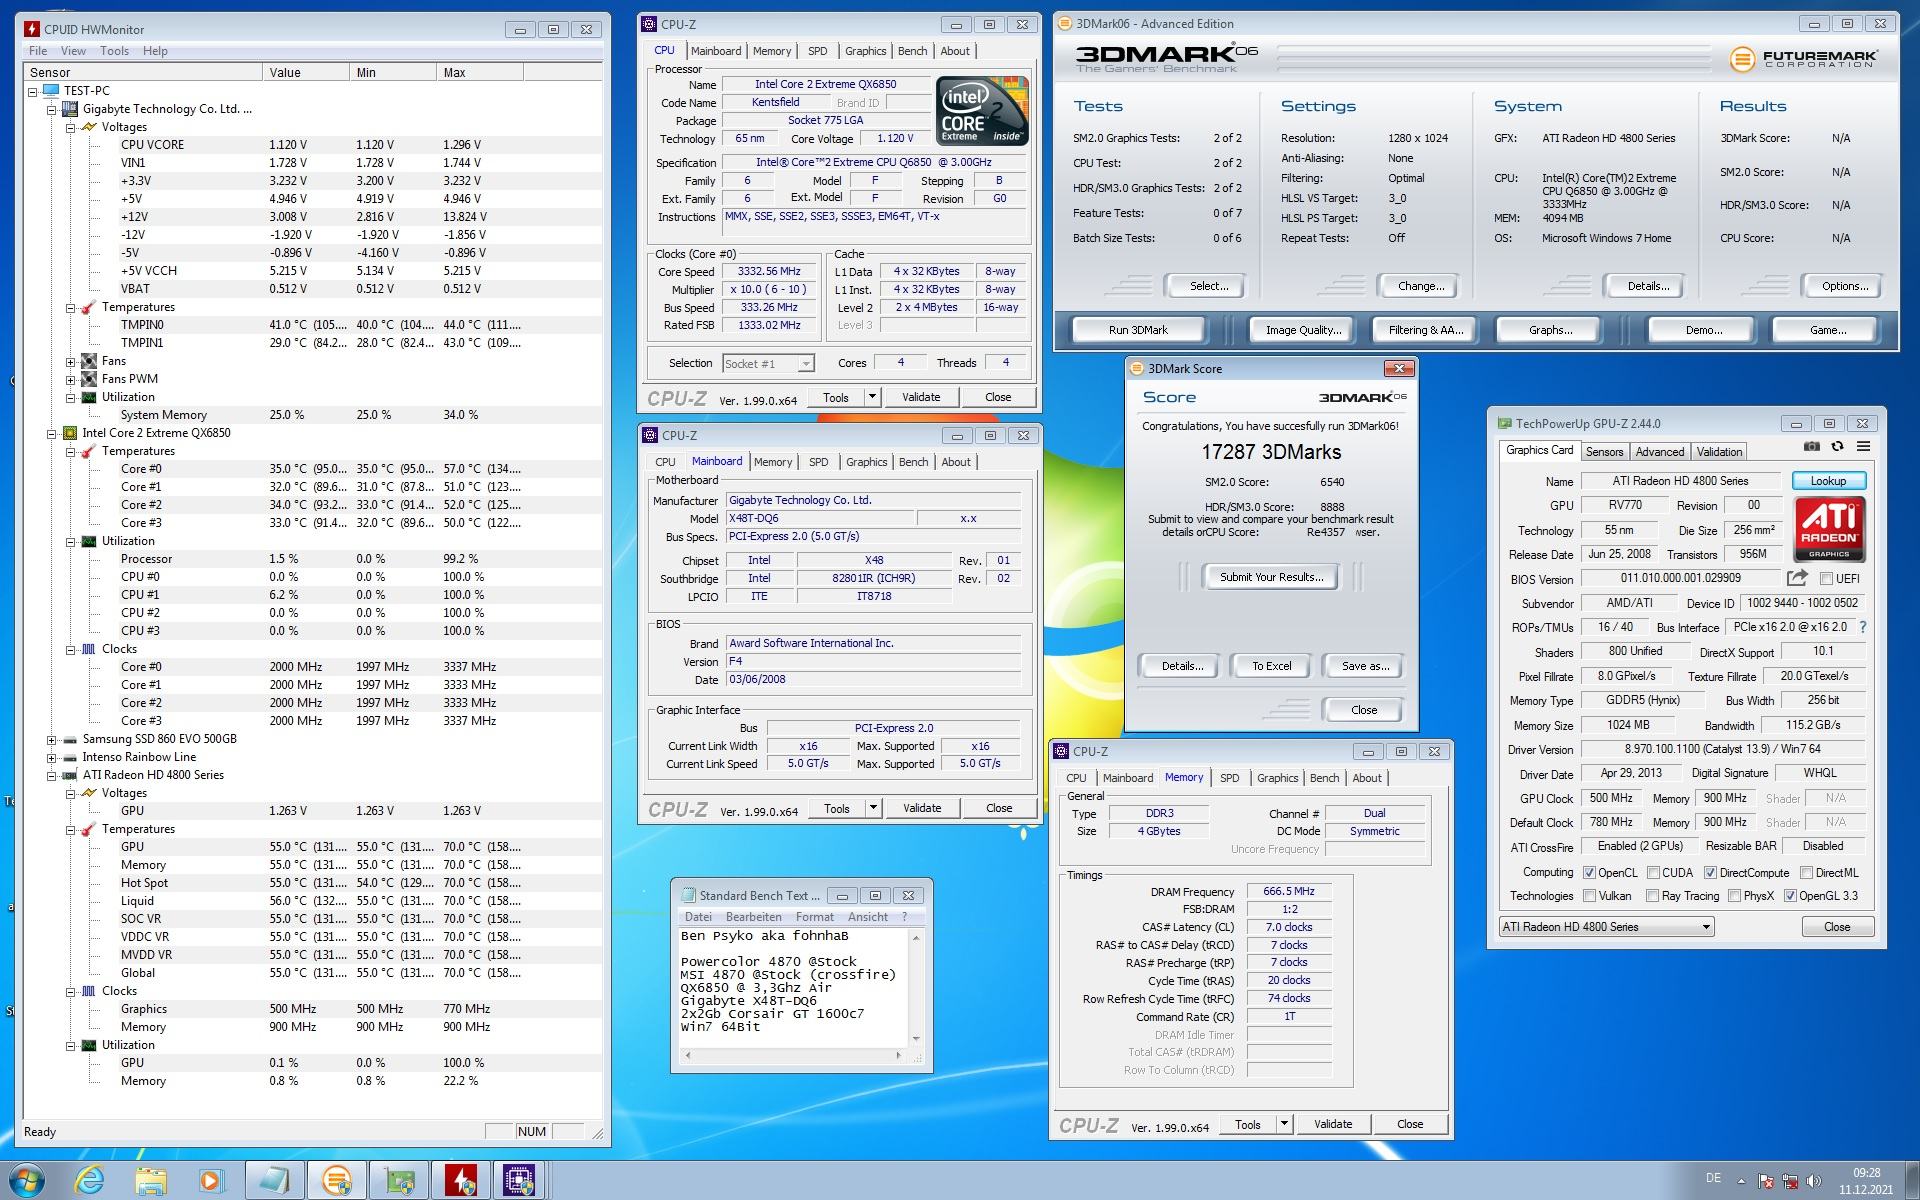Switch to GPU-Z taskbar icon
This screenshot has height=1200, width=1920.
pos(399,1181)
